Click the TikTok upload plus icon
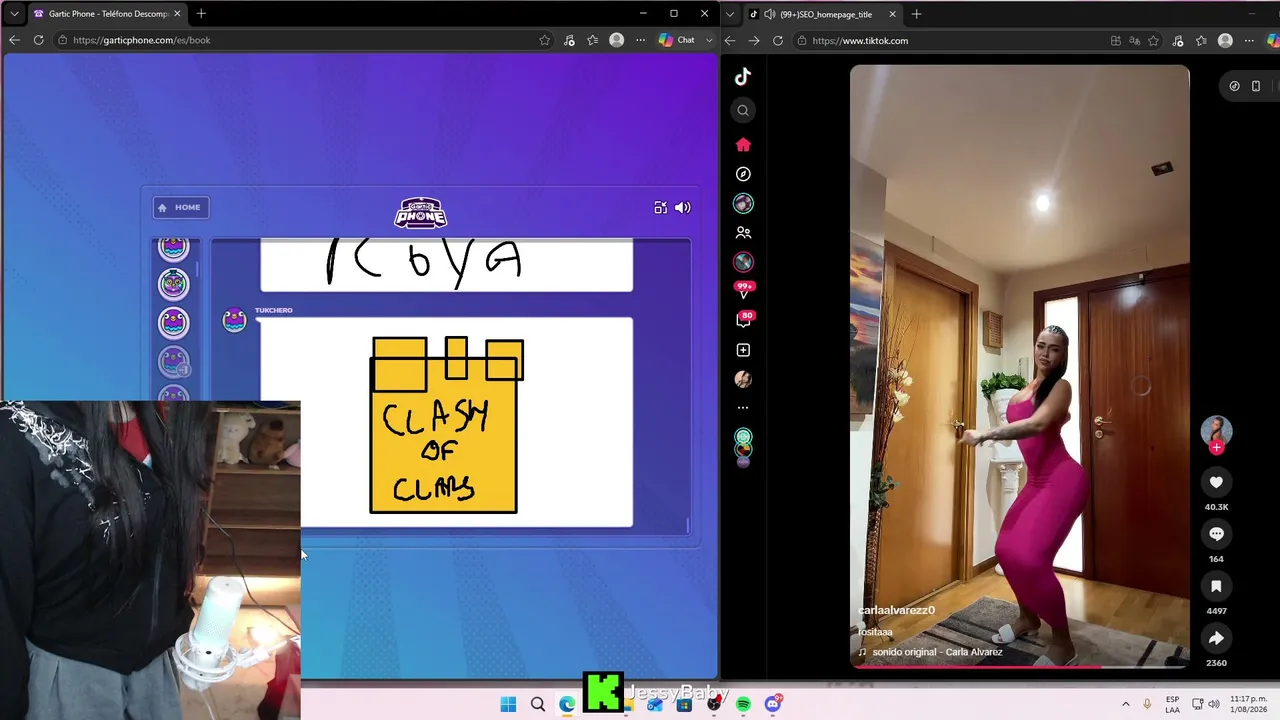This screenshot has width=1280, height=720. click(743, 350)
